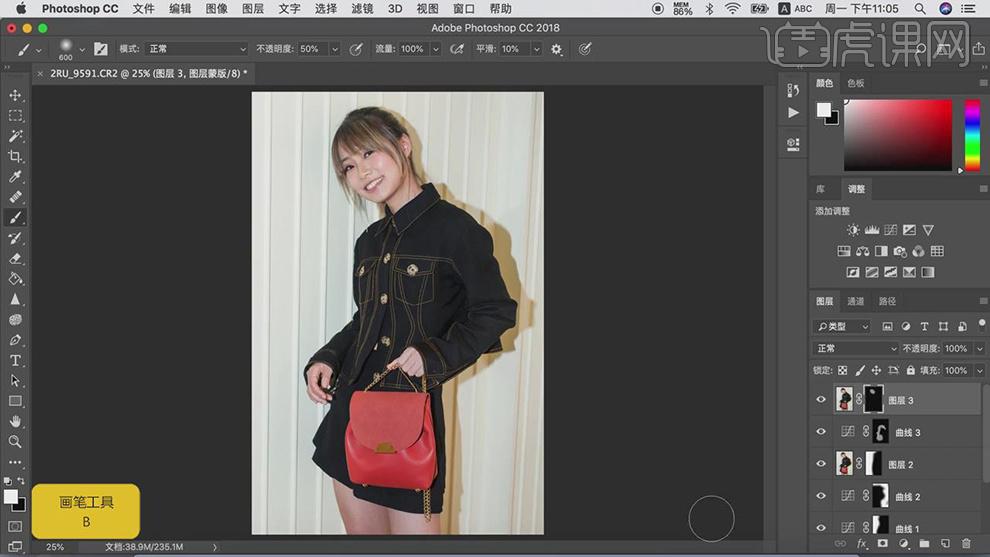
Task: Expand the 不透明度 50% opacity dropdown
Action: (x=335, y=49)
